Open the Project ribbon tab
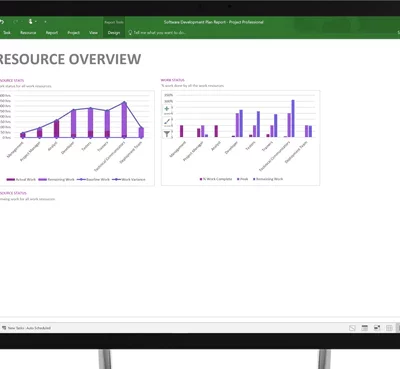 click(x=74, y=33)
